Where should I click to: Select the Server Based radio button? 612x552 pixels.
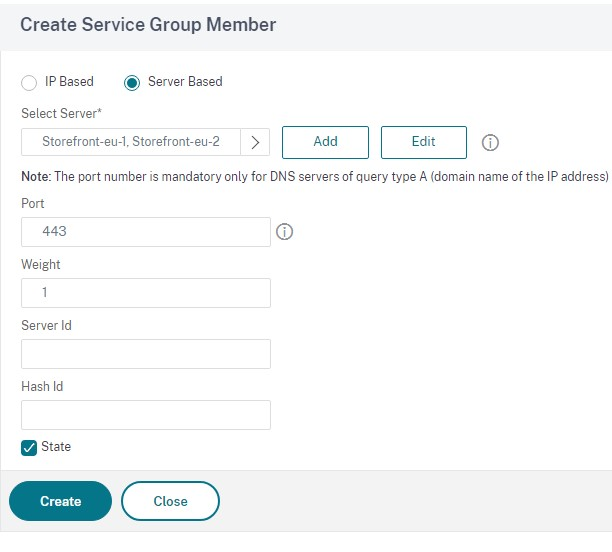132,82
